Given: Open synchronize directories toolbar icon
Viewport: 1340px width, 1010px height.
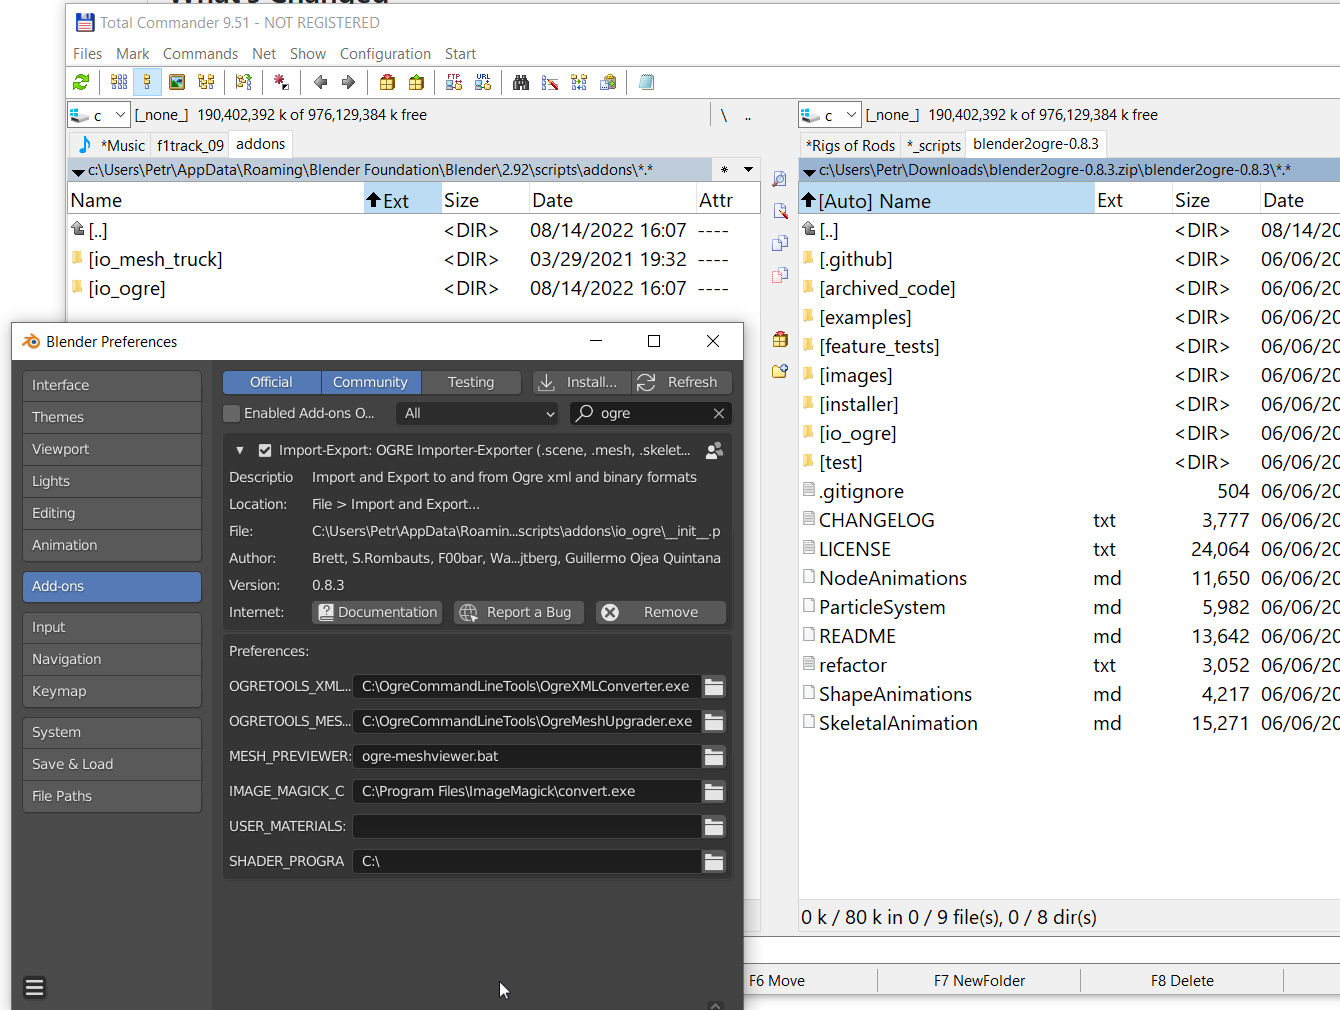Looking at the screenshot, I should [x=579, y=82].
